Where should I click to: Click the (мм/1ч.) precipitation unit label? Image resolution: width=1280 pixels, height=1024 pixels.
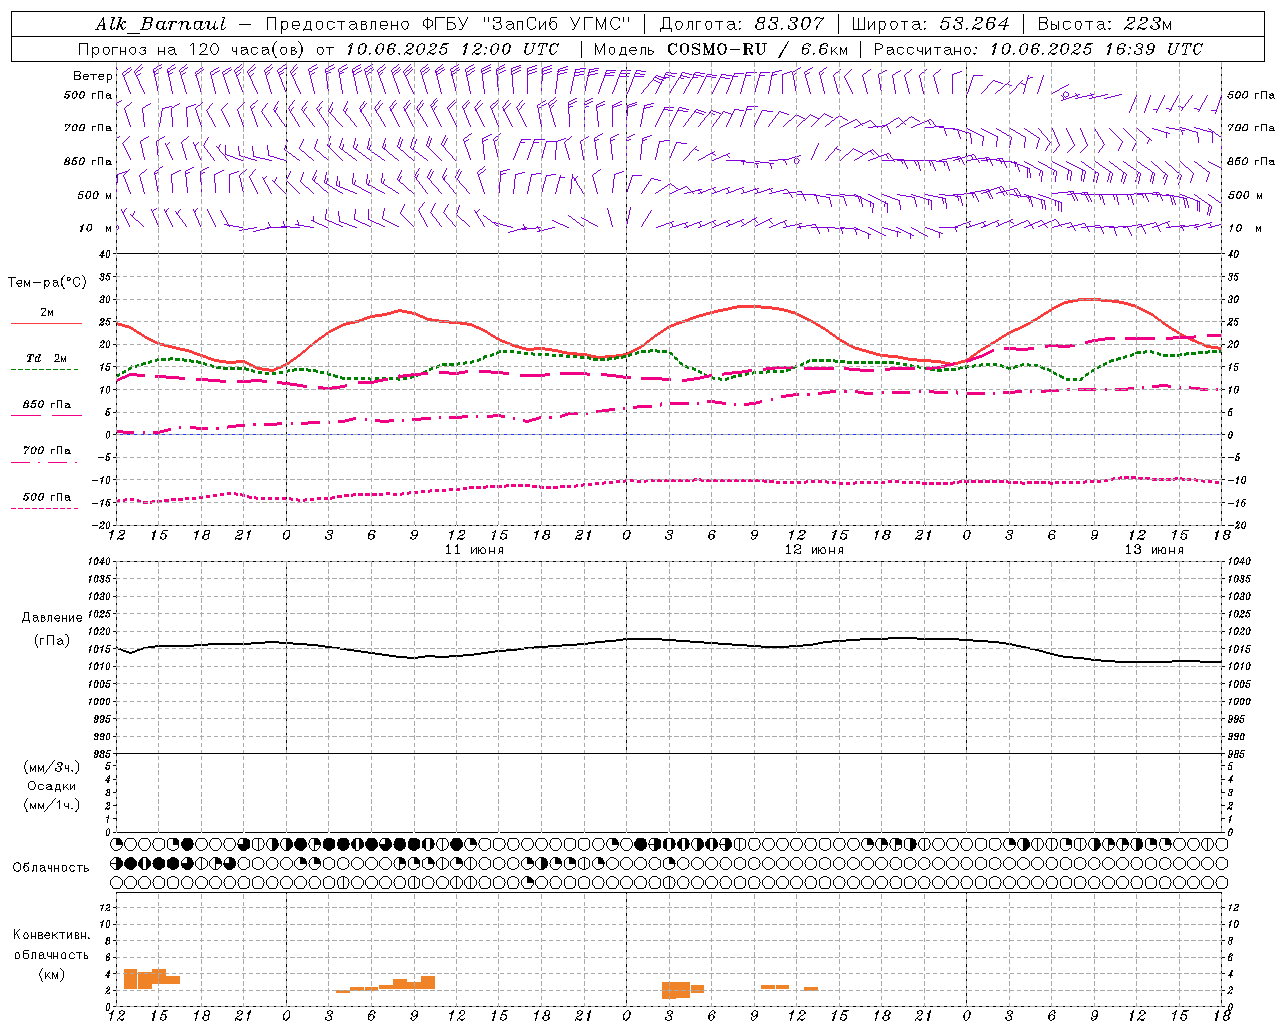click(52, 805)
